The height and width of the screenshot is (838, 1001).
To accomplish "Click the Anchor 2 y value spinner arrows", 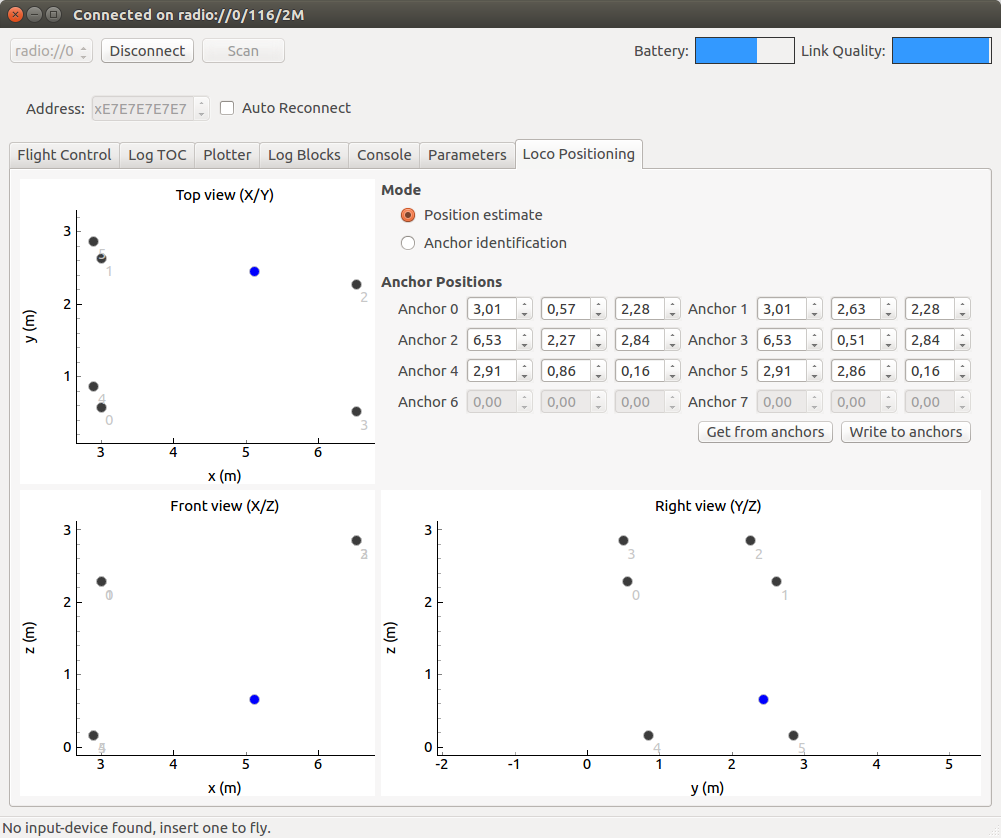I will [x=598, y=340].
